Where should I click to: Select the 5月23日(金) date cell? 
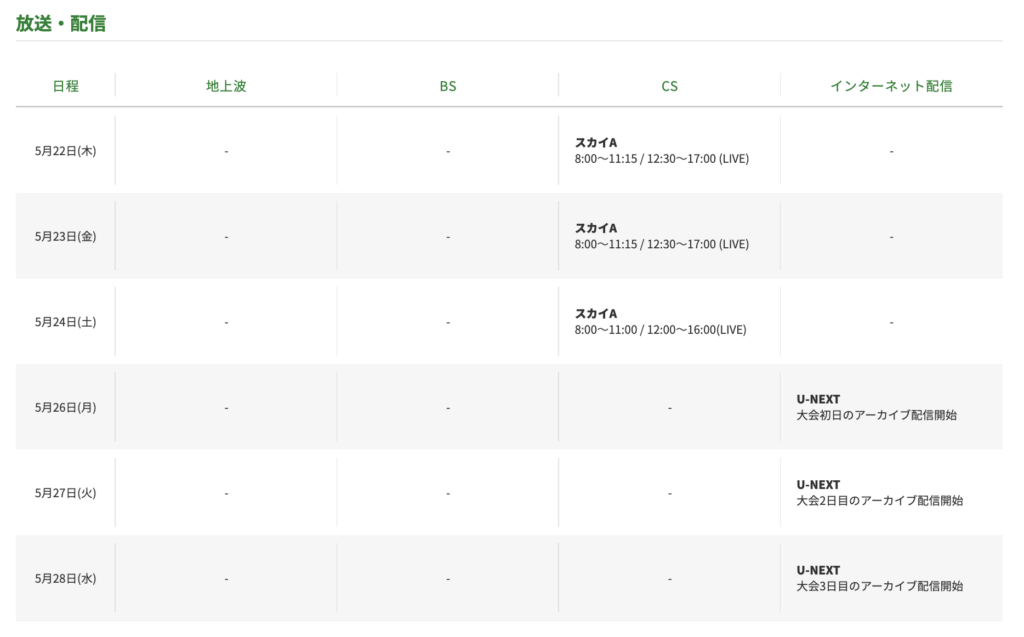[66, 237]
